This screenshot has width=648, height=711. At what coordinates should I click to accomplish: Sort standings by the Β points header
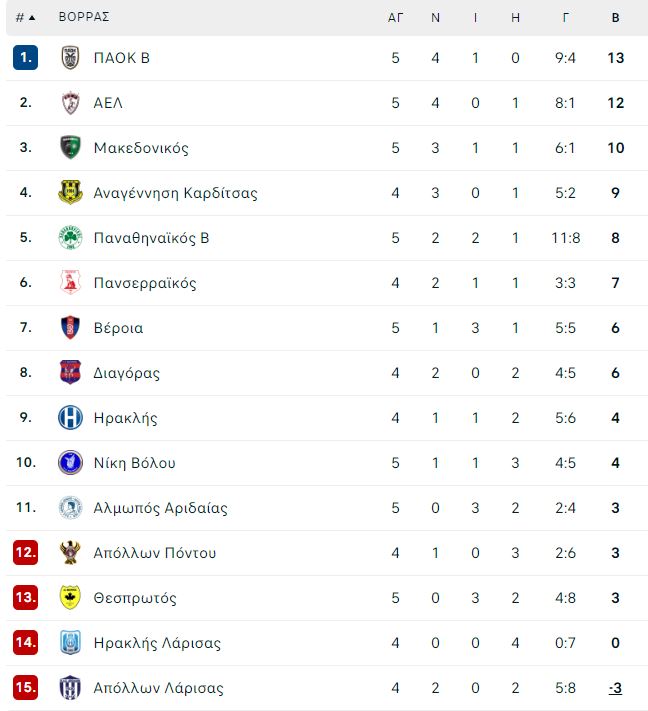tap(615, 18)
